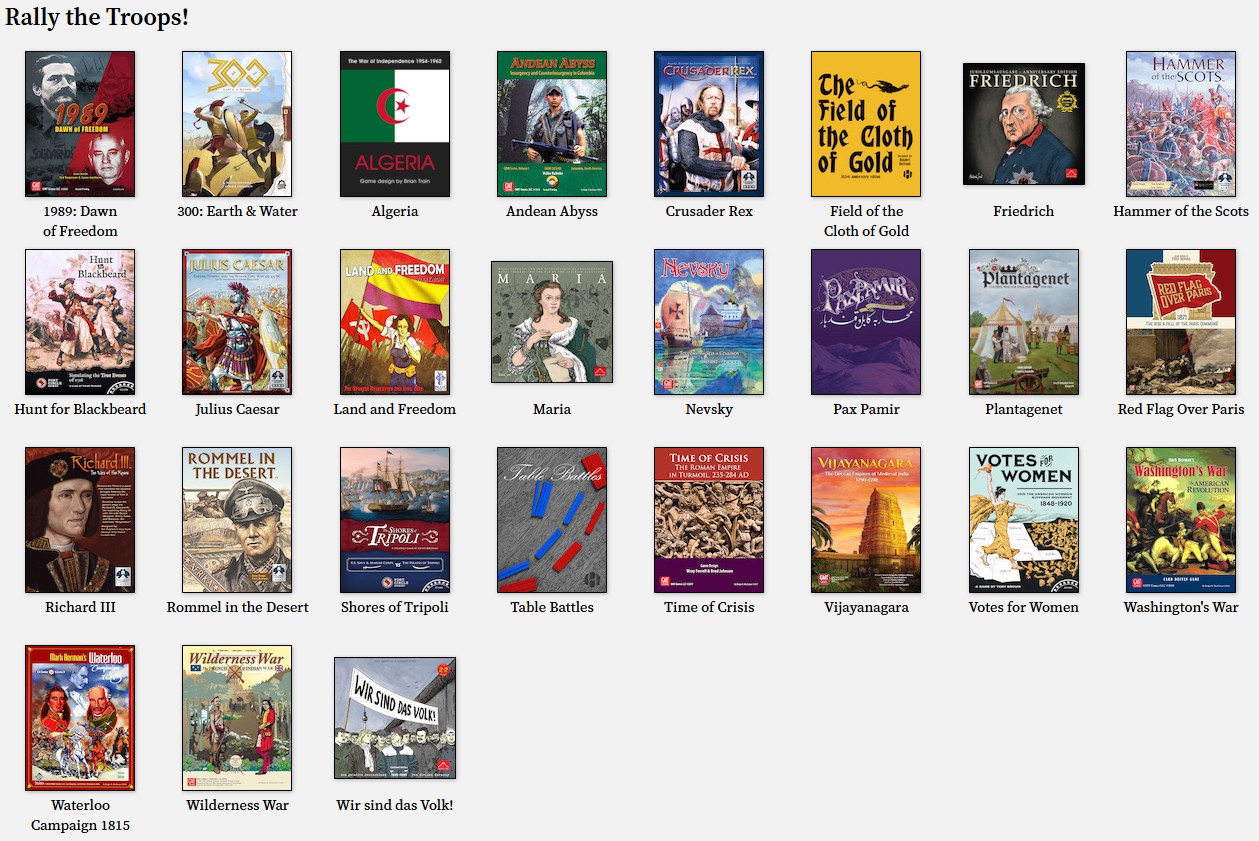Click the 300: Earth & Water box art

237,124
